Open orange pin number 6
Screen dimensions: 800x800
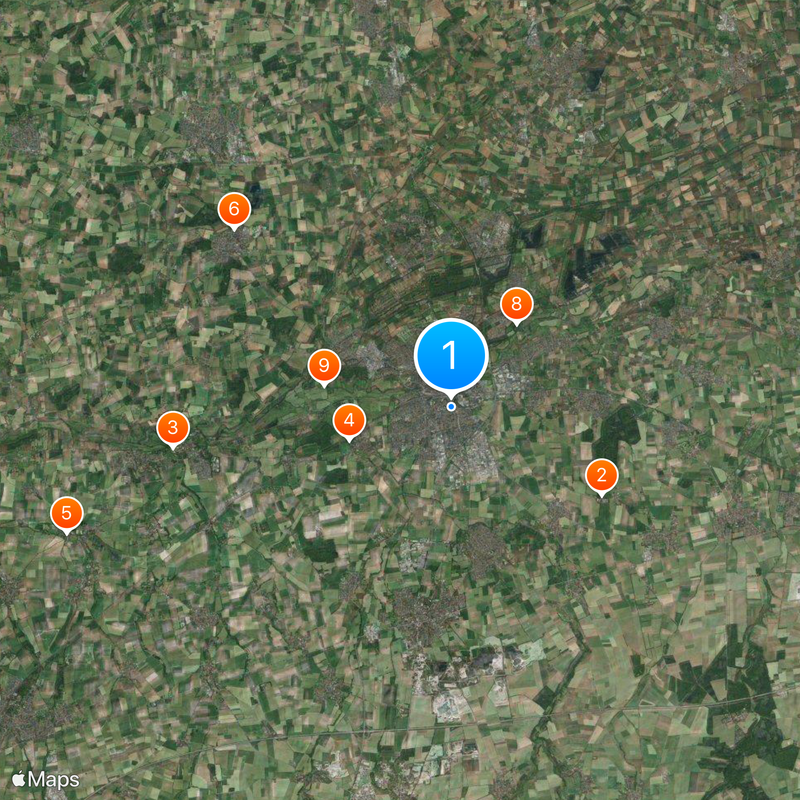pos(234,209)
